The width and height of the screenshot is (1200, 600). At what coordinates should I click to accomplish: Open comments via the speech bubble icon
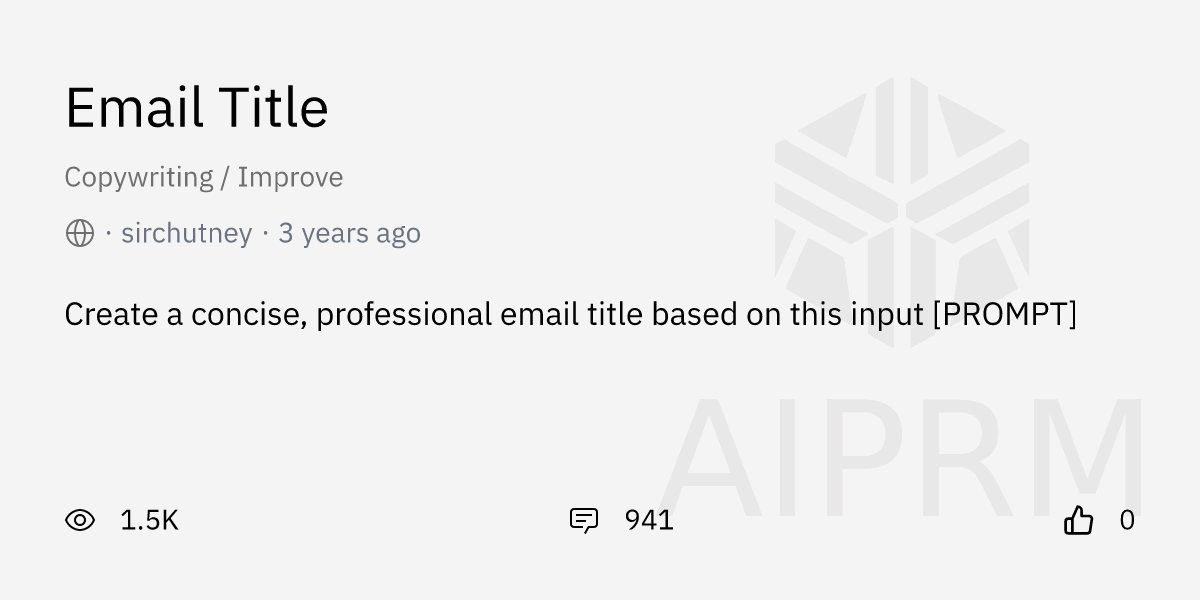tap(584, 520)
